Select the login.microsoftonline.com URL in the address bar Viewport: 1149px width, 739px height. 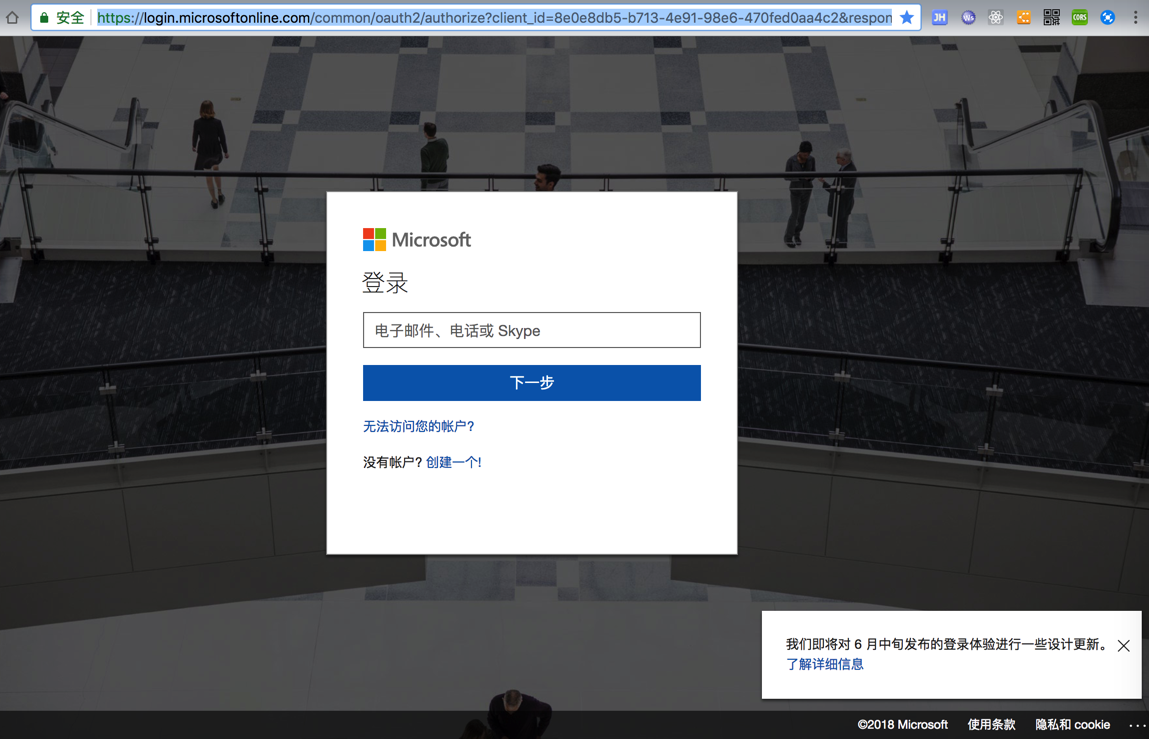[495, 18]
